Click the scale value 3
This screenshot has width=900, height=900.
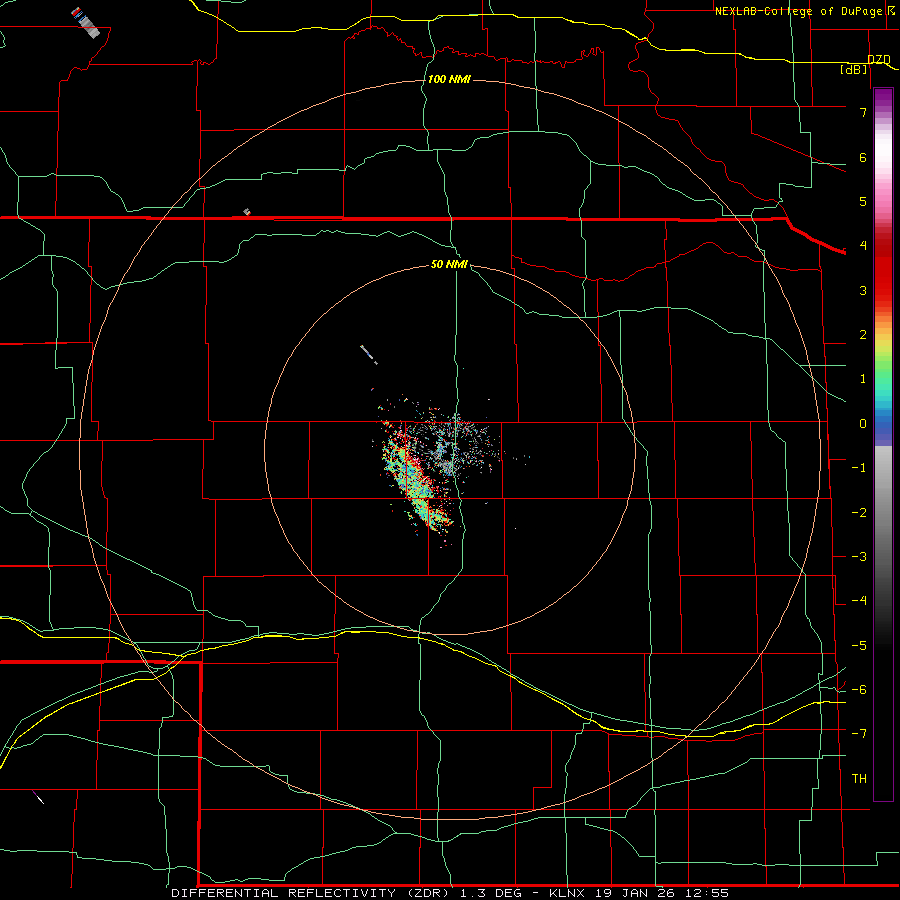pos(863,290)
